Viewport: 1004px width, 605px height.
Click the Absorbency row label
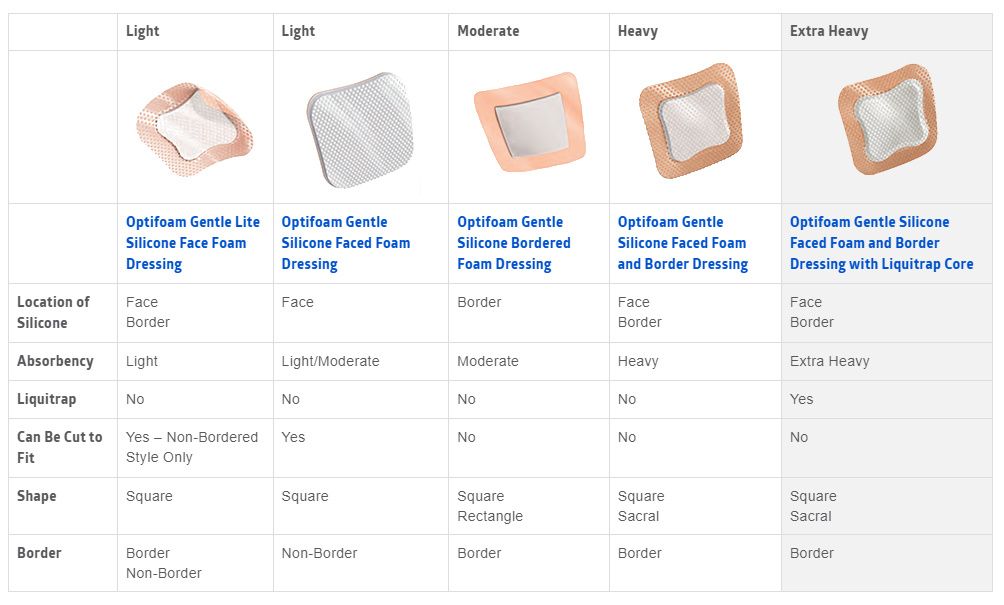point(55,361)
